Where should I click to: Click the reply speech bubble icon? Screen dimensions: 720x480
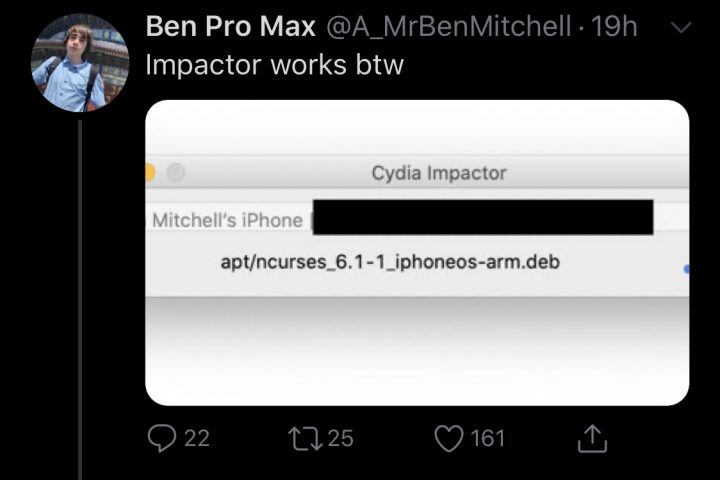(160, 438)
